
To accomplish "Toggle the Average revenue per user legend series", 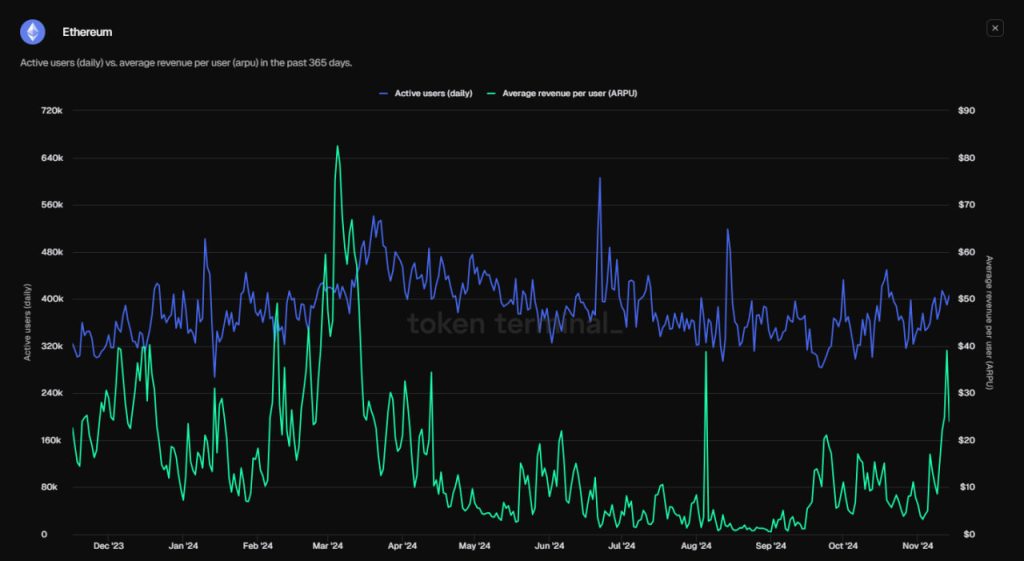I will point(568,93).
